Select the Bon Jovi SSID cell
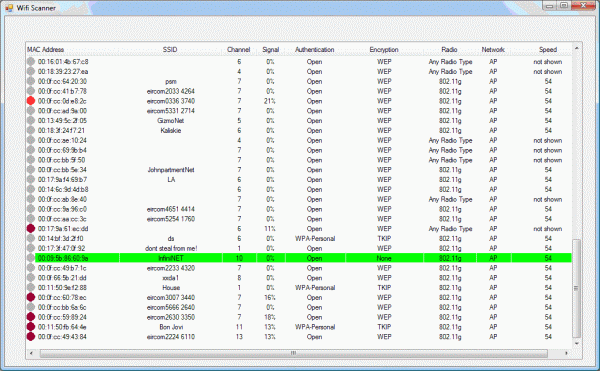Viewport: 600px width, 371px height. (x=171, y=327)
